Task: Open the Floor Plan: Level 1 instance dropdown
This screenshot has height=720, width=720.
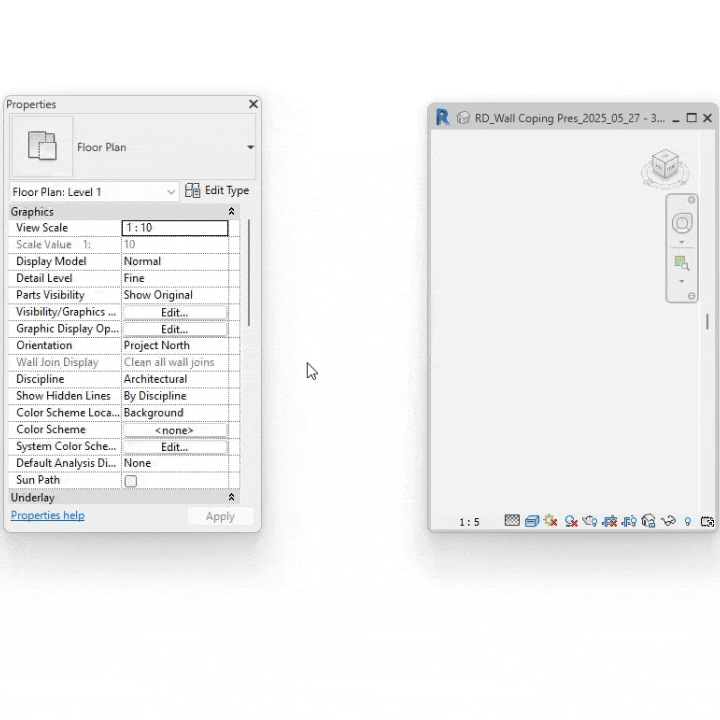Action: pyautogui.click(x=171, y=192)
